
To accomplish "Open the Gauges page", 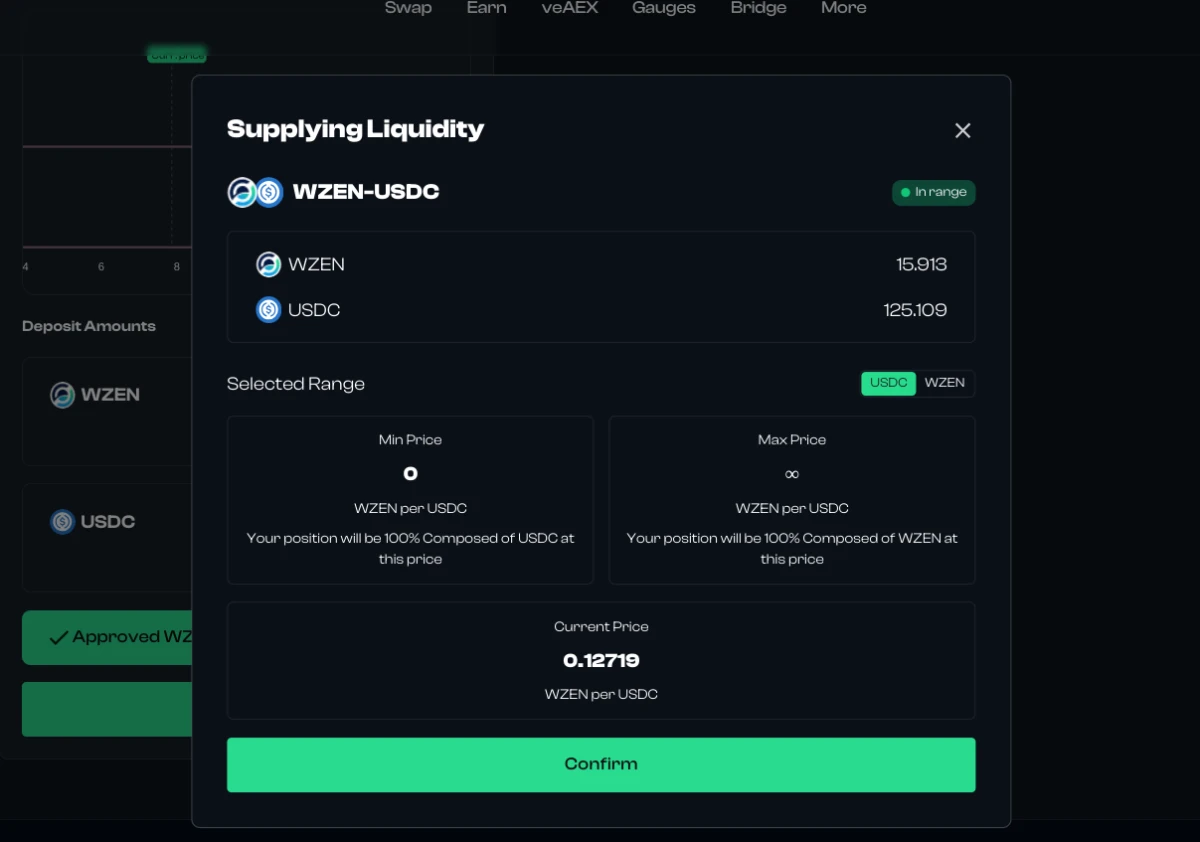I will tap(664, 8).
